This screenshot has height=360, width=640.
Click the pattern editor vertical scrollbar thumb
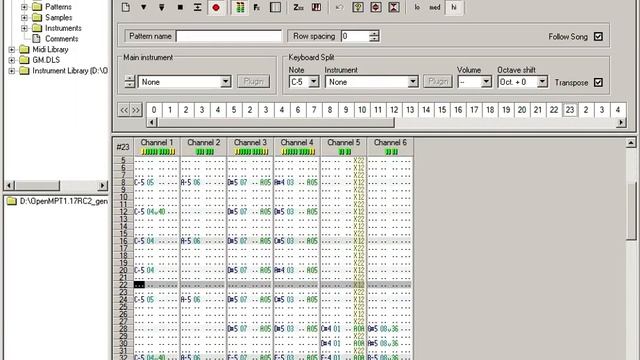[x=631, y=210]
